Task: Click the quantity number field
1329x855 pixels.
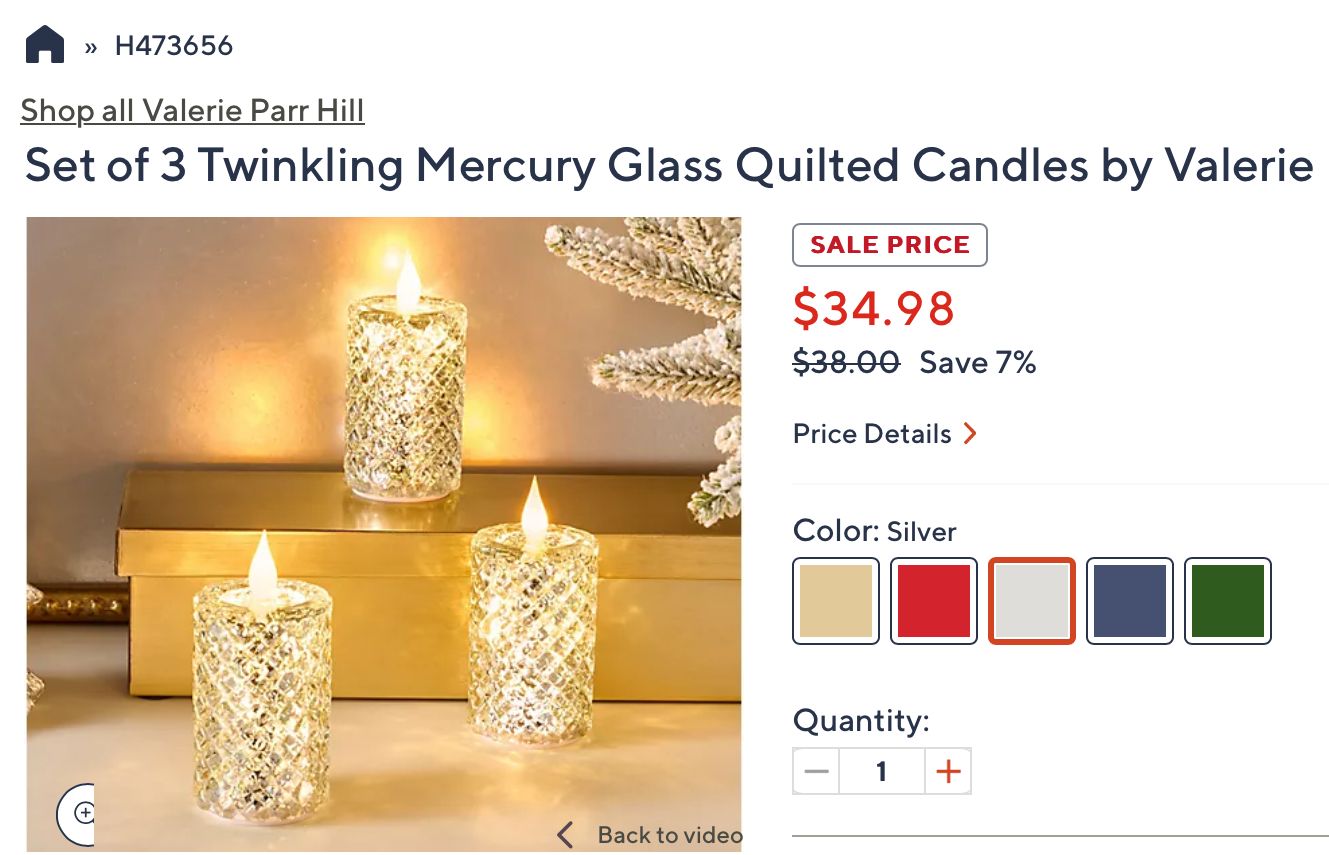Action: pyautogui.click(x=881, y=772)
